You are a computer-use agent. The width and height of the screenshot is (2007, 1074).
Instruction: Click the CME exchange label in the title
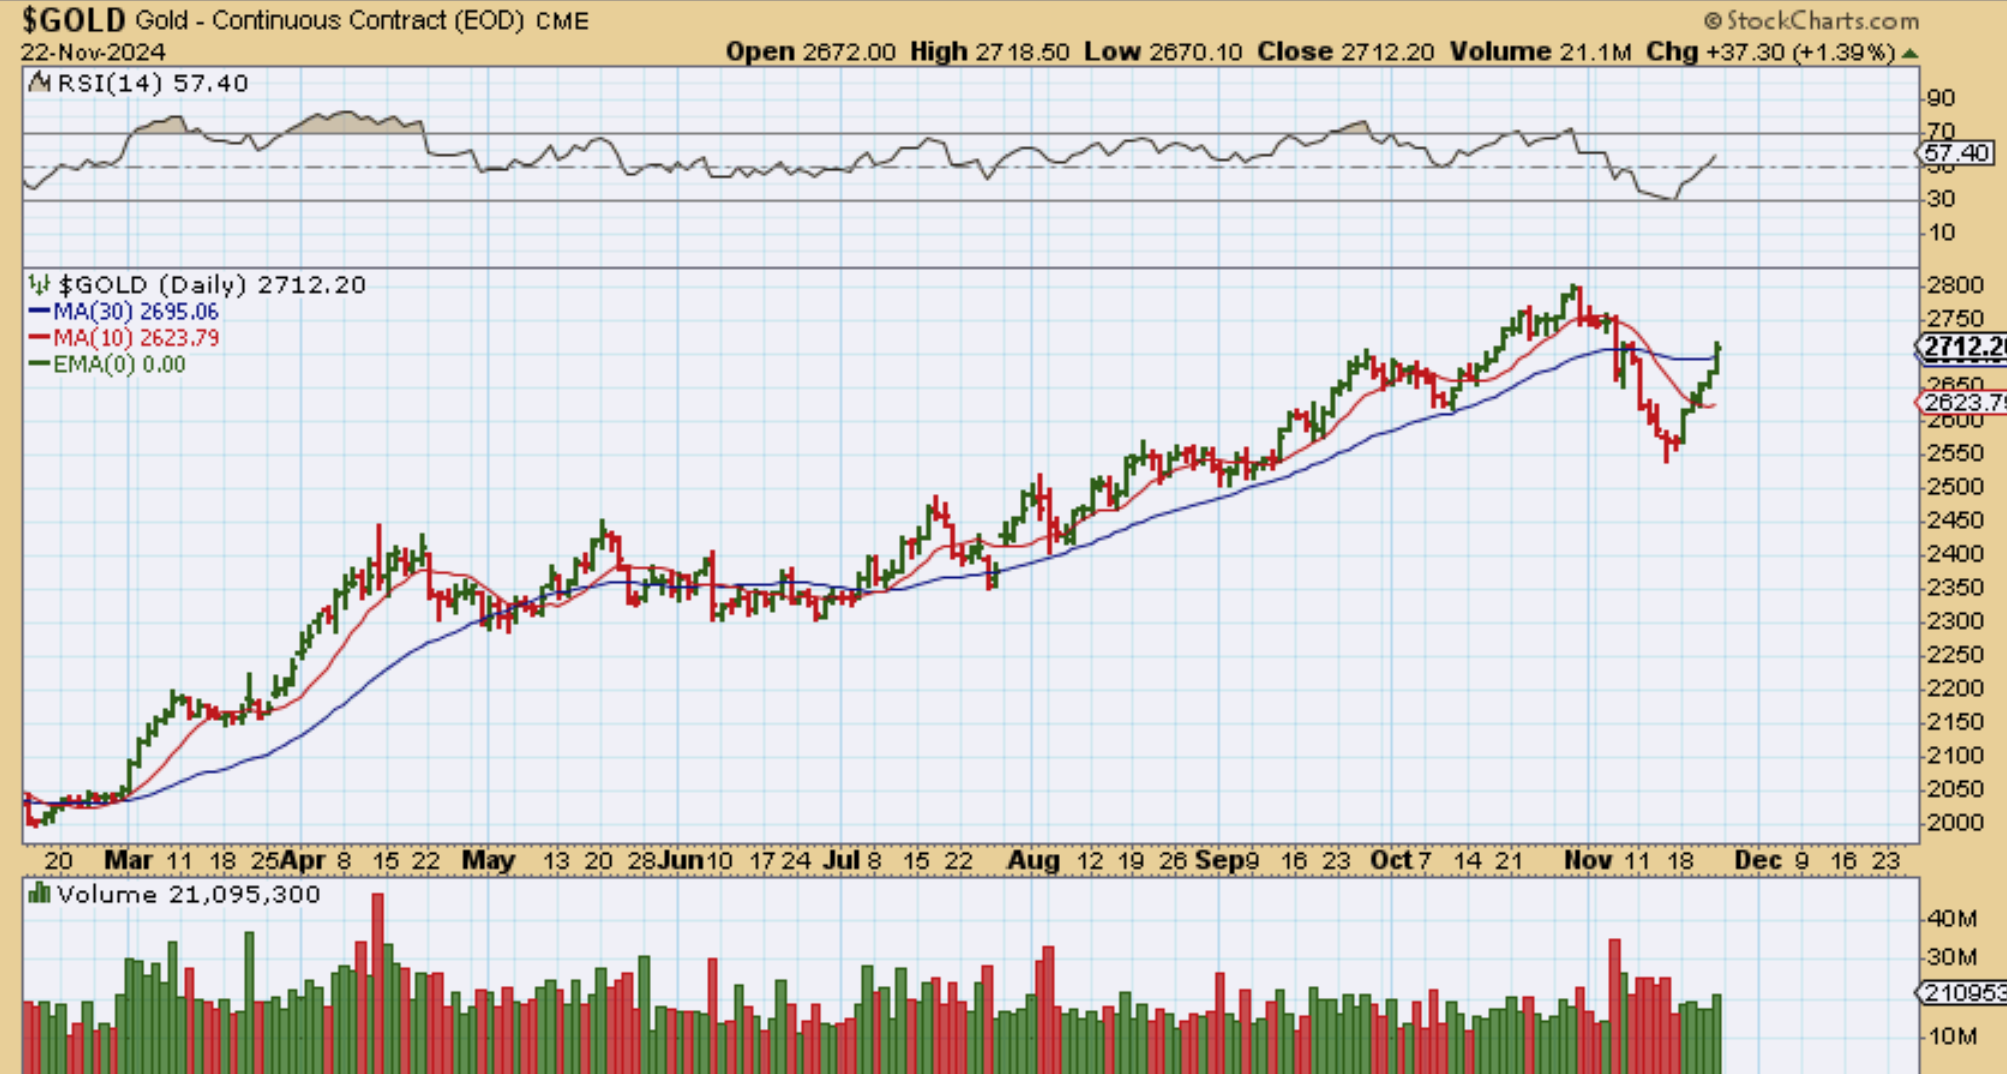tap(563, 21)
